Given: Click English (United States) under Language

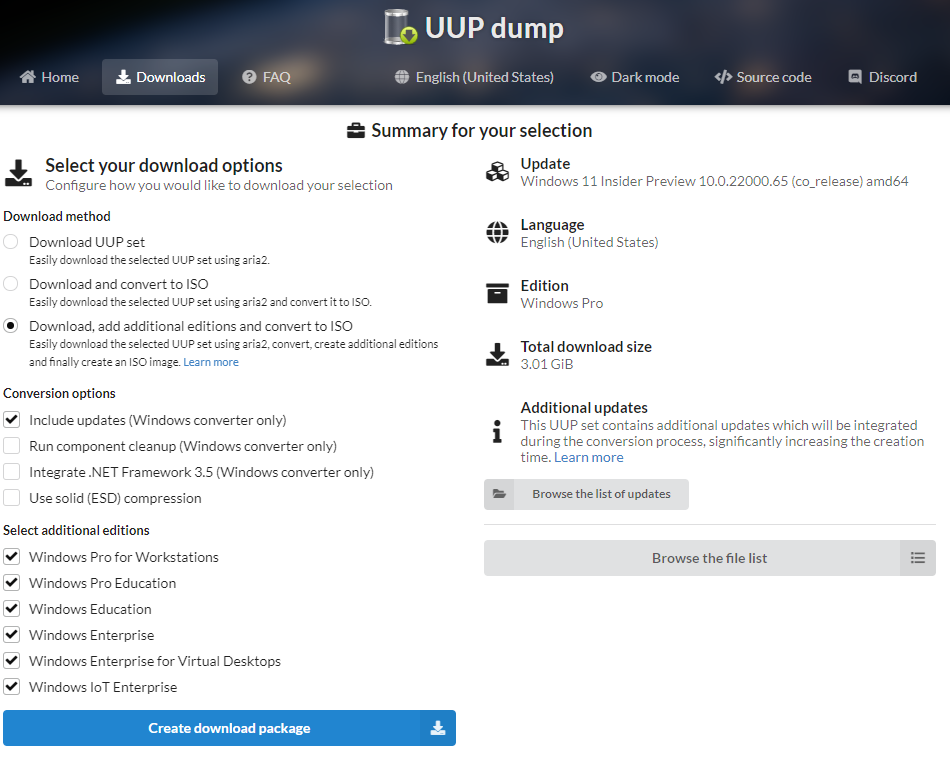Looking at the screenshot, I should [589, 242].
